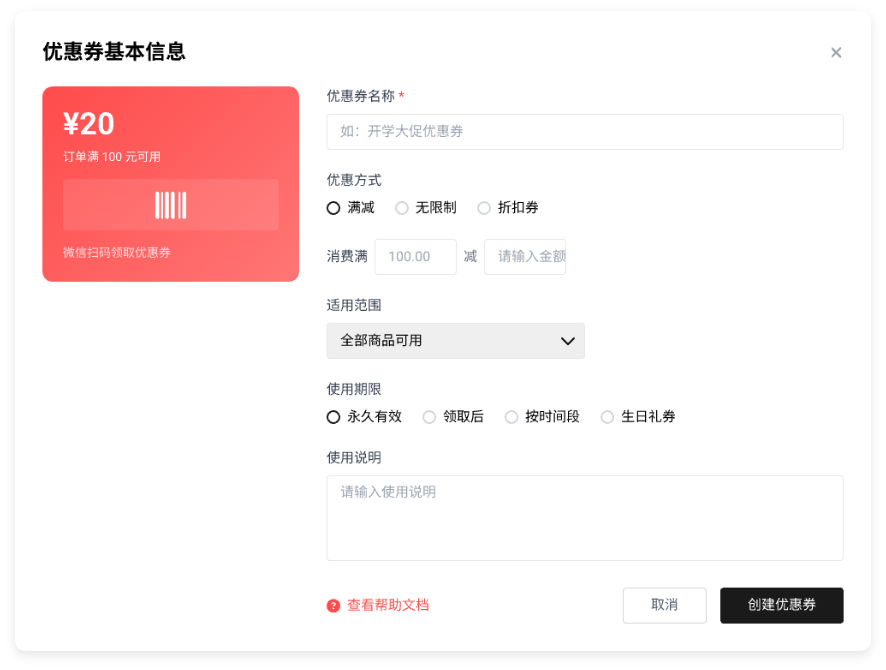Focus the 优惠券名称 input field
886x670 pixels.
point(584,132)
